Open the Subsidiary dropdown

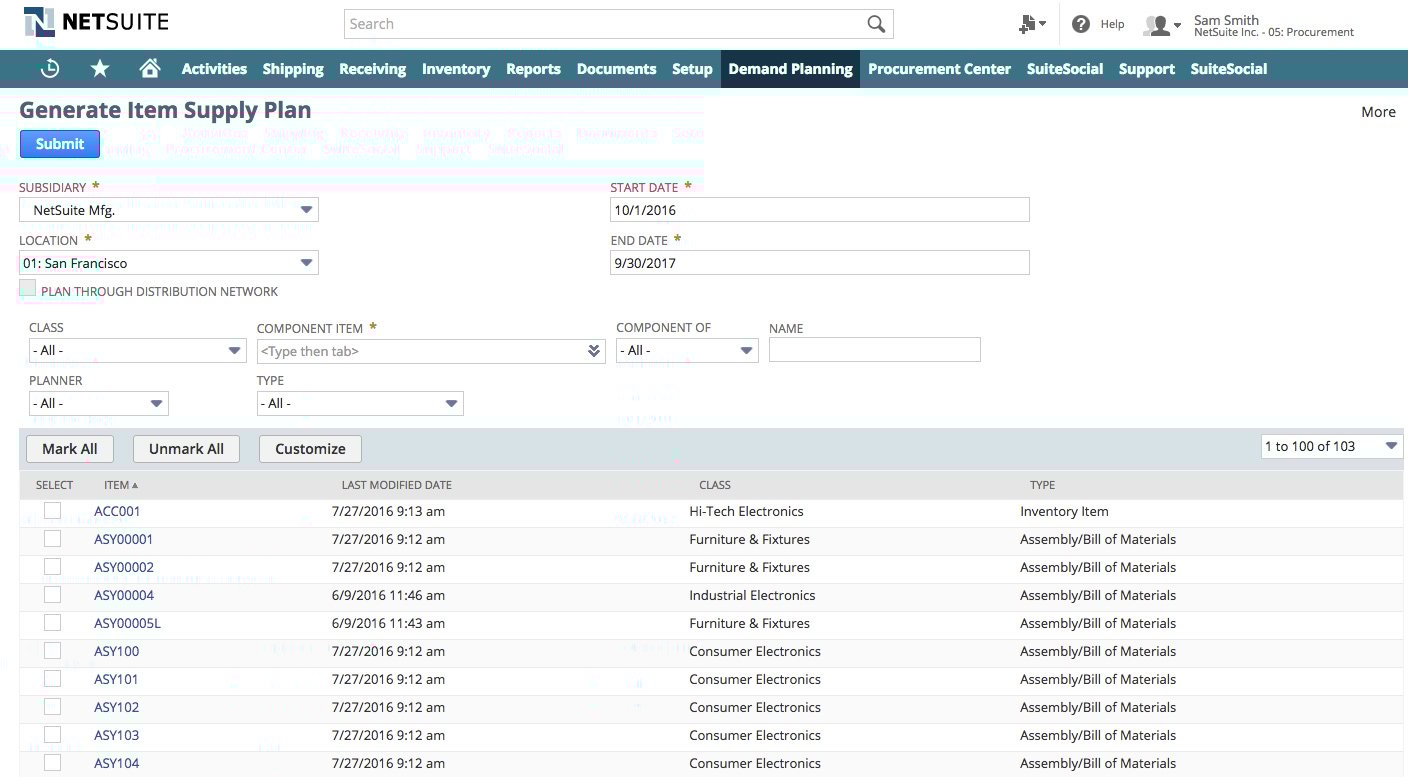(x=169, y=210)
